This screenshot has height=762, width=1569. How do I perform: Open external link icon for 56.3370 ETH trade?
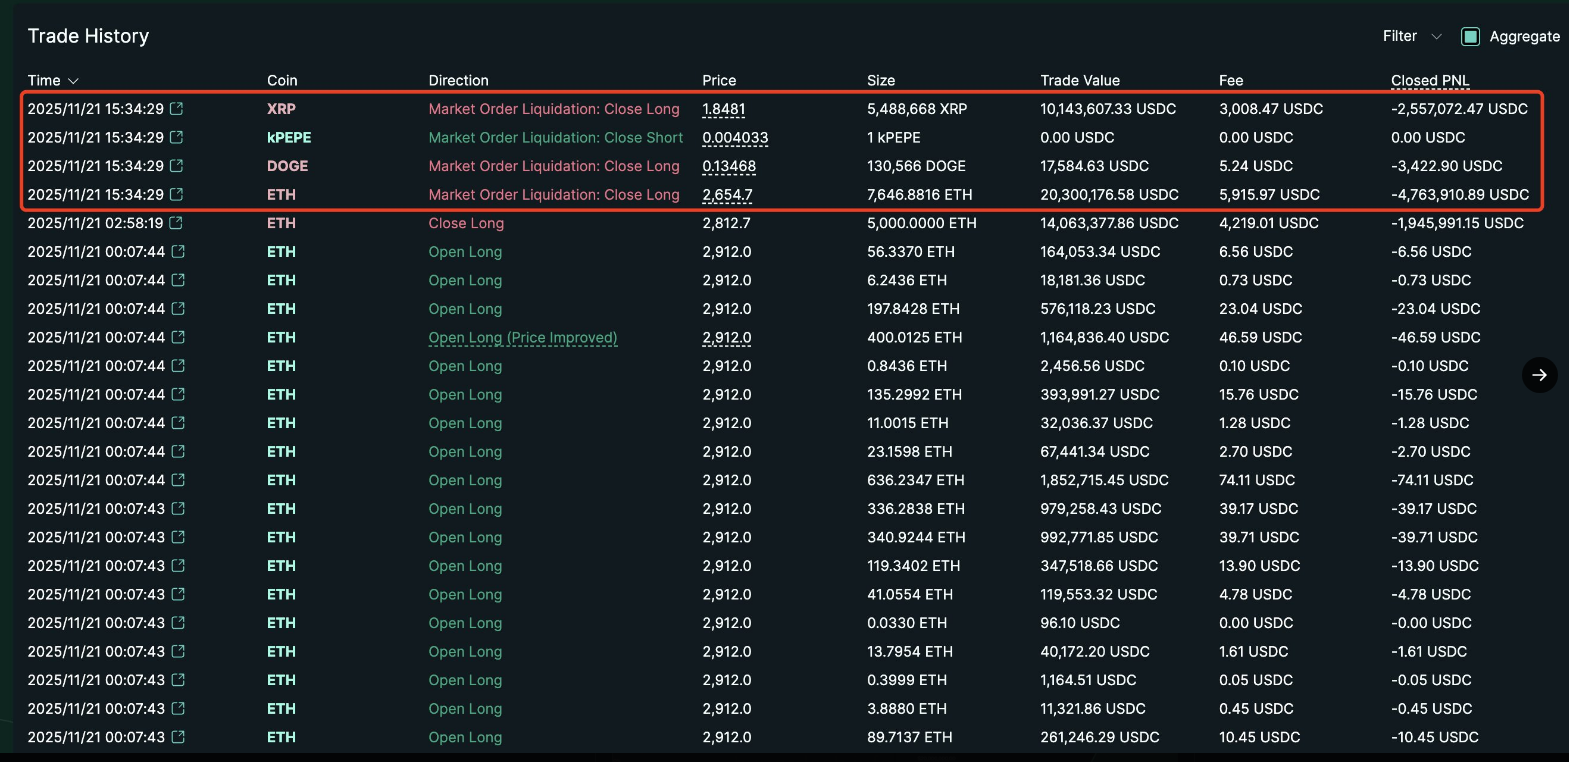click(x=178, y=252)
